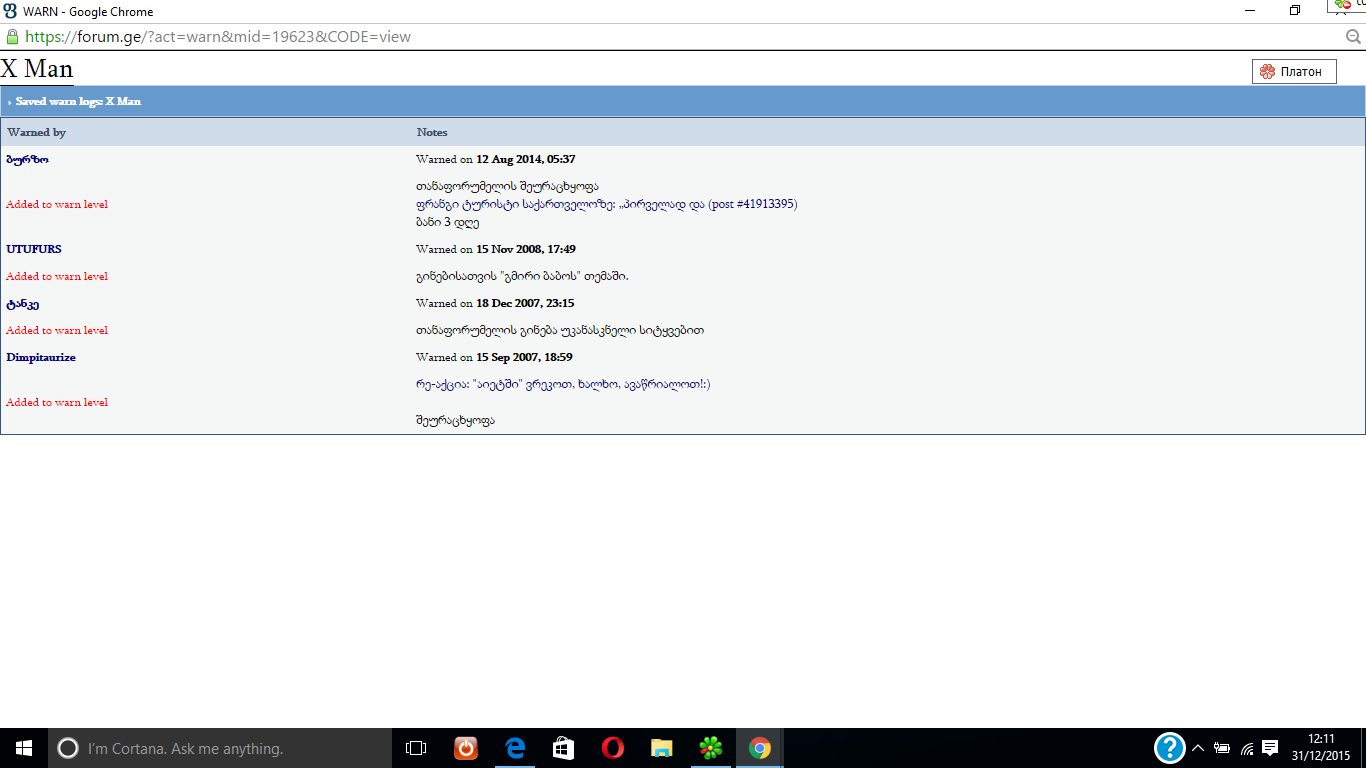1366x768 pixels.
Task: Click the Cortana search box
Action: tap(220, 748)
